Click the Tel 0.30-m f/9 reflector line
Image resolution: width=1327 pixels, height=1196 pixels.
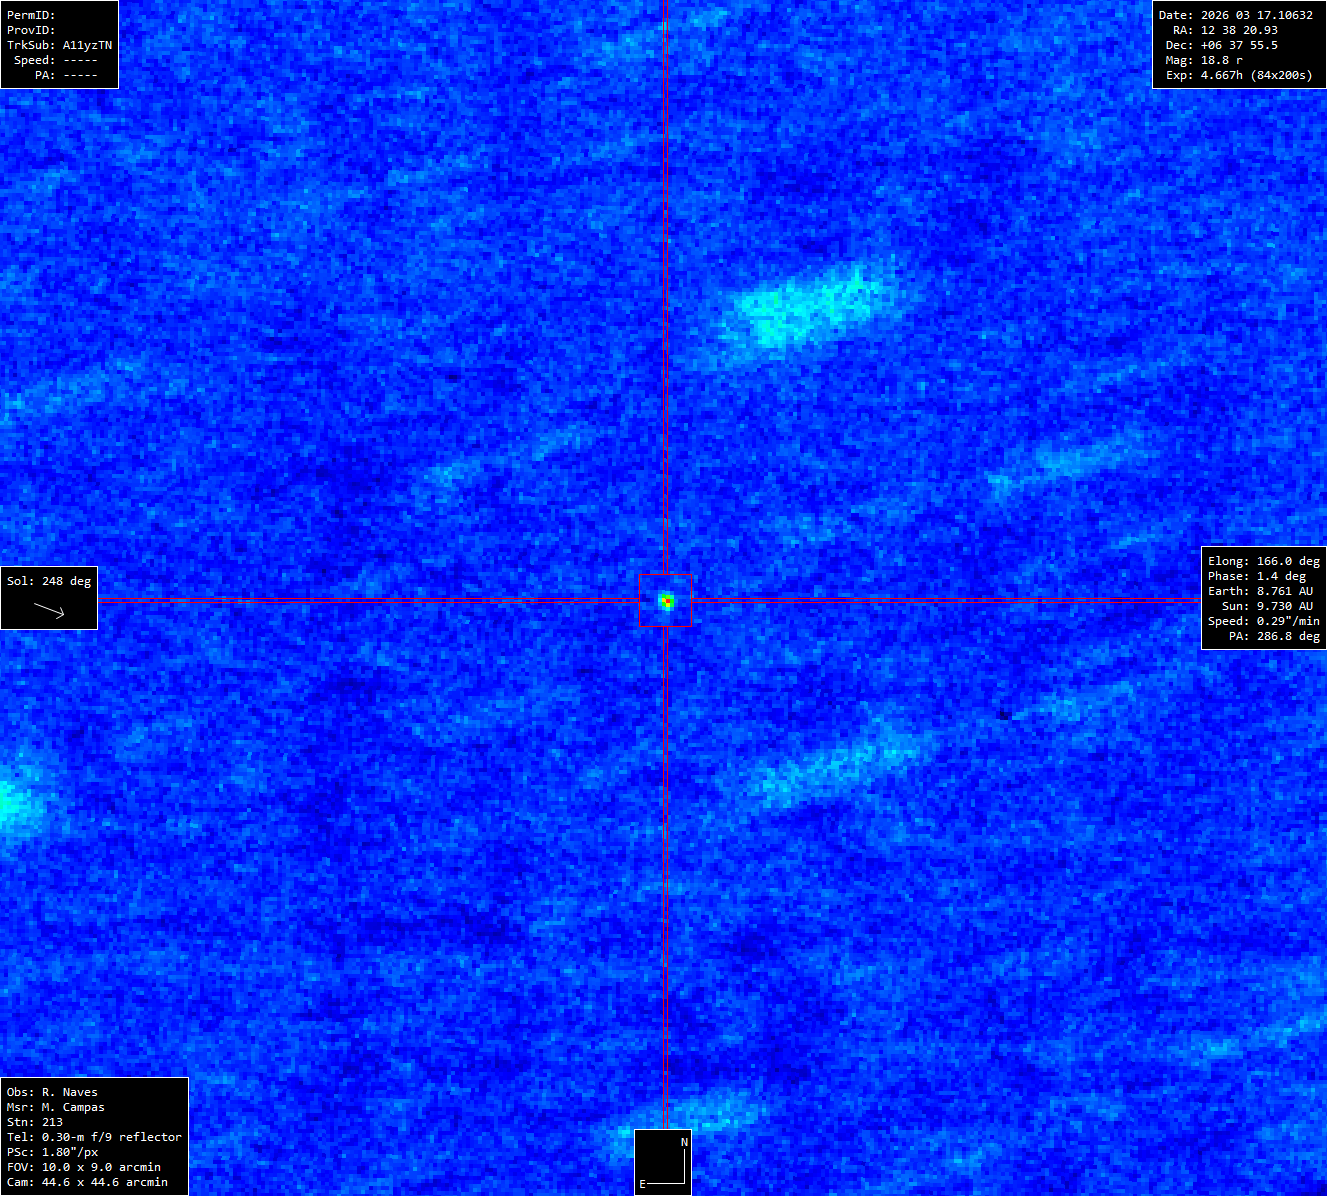point(94,1137)
